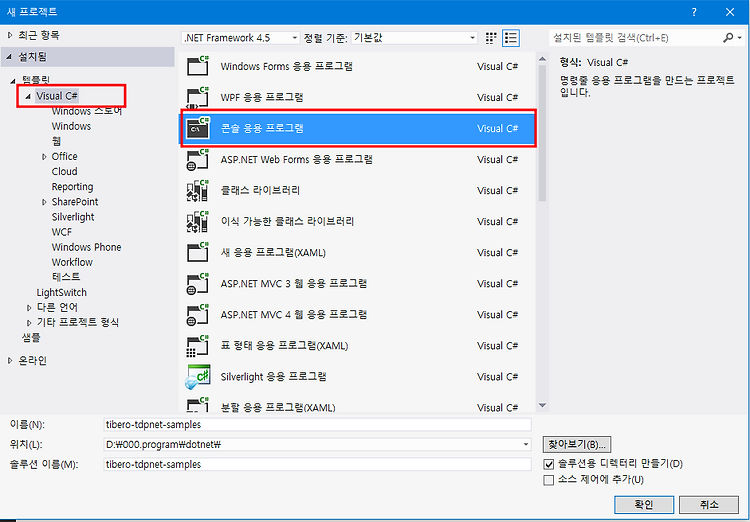Open the dialog help question mark
Viewport: 750px width, 522px height.
[x=694, y=12]
